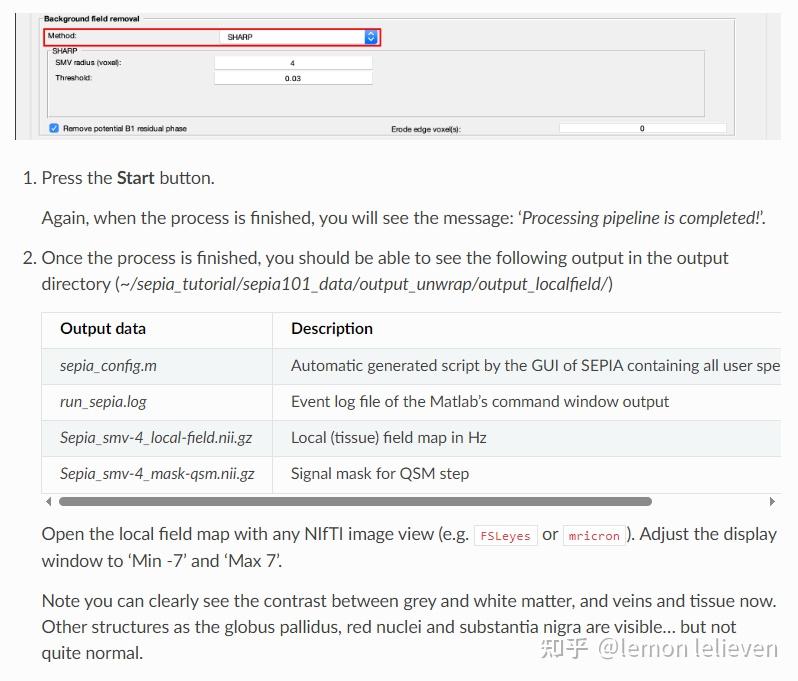Click the FSLeyes code tag
Screen dimensions: 798x681
[x=505, y=535]
